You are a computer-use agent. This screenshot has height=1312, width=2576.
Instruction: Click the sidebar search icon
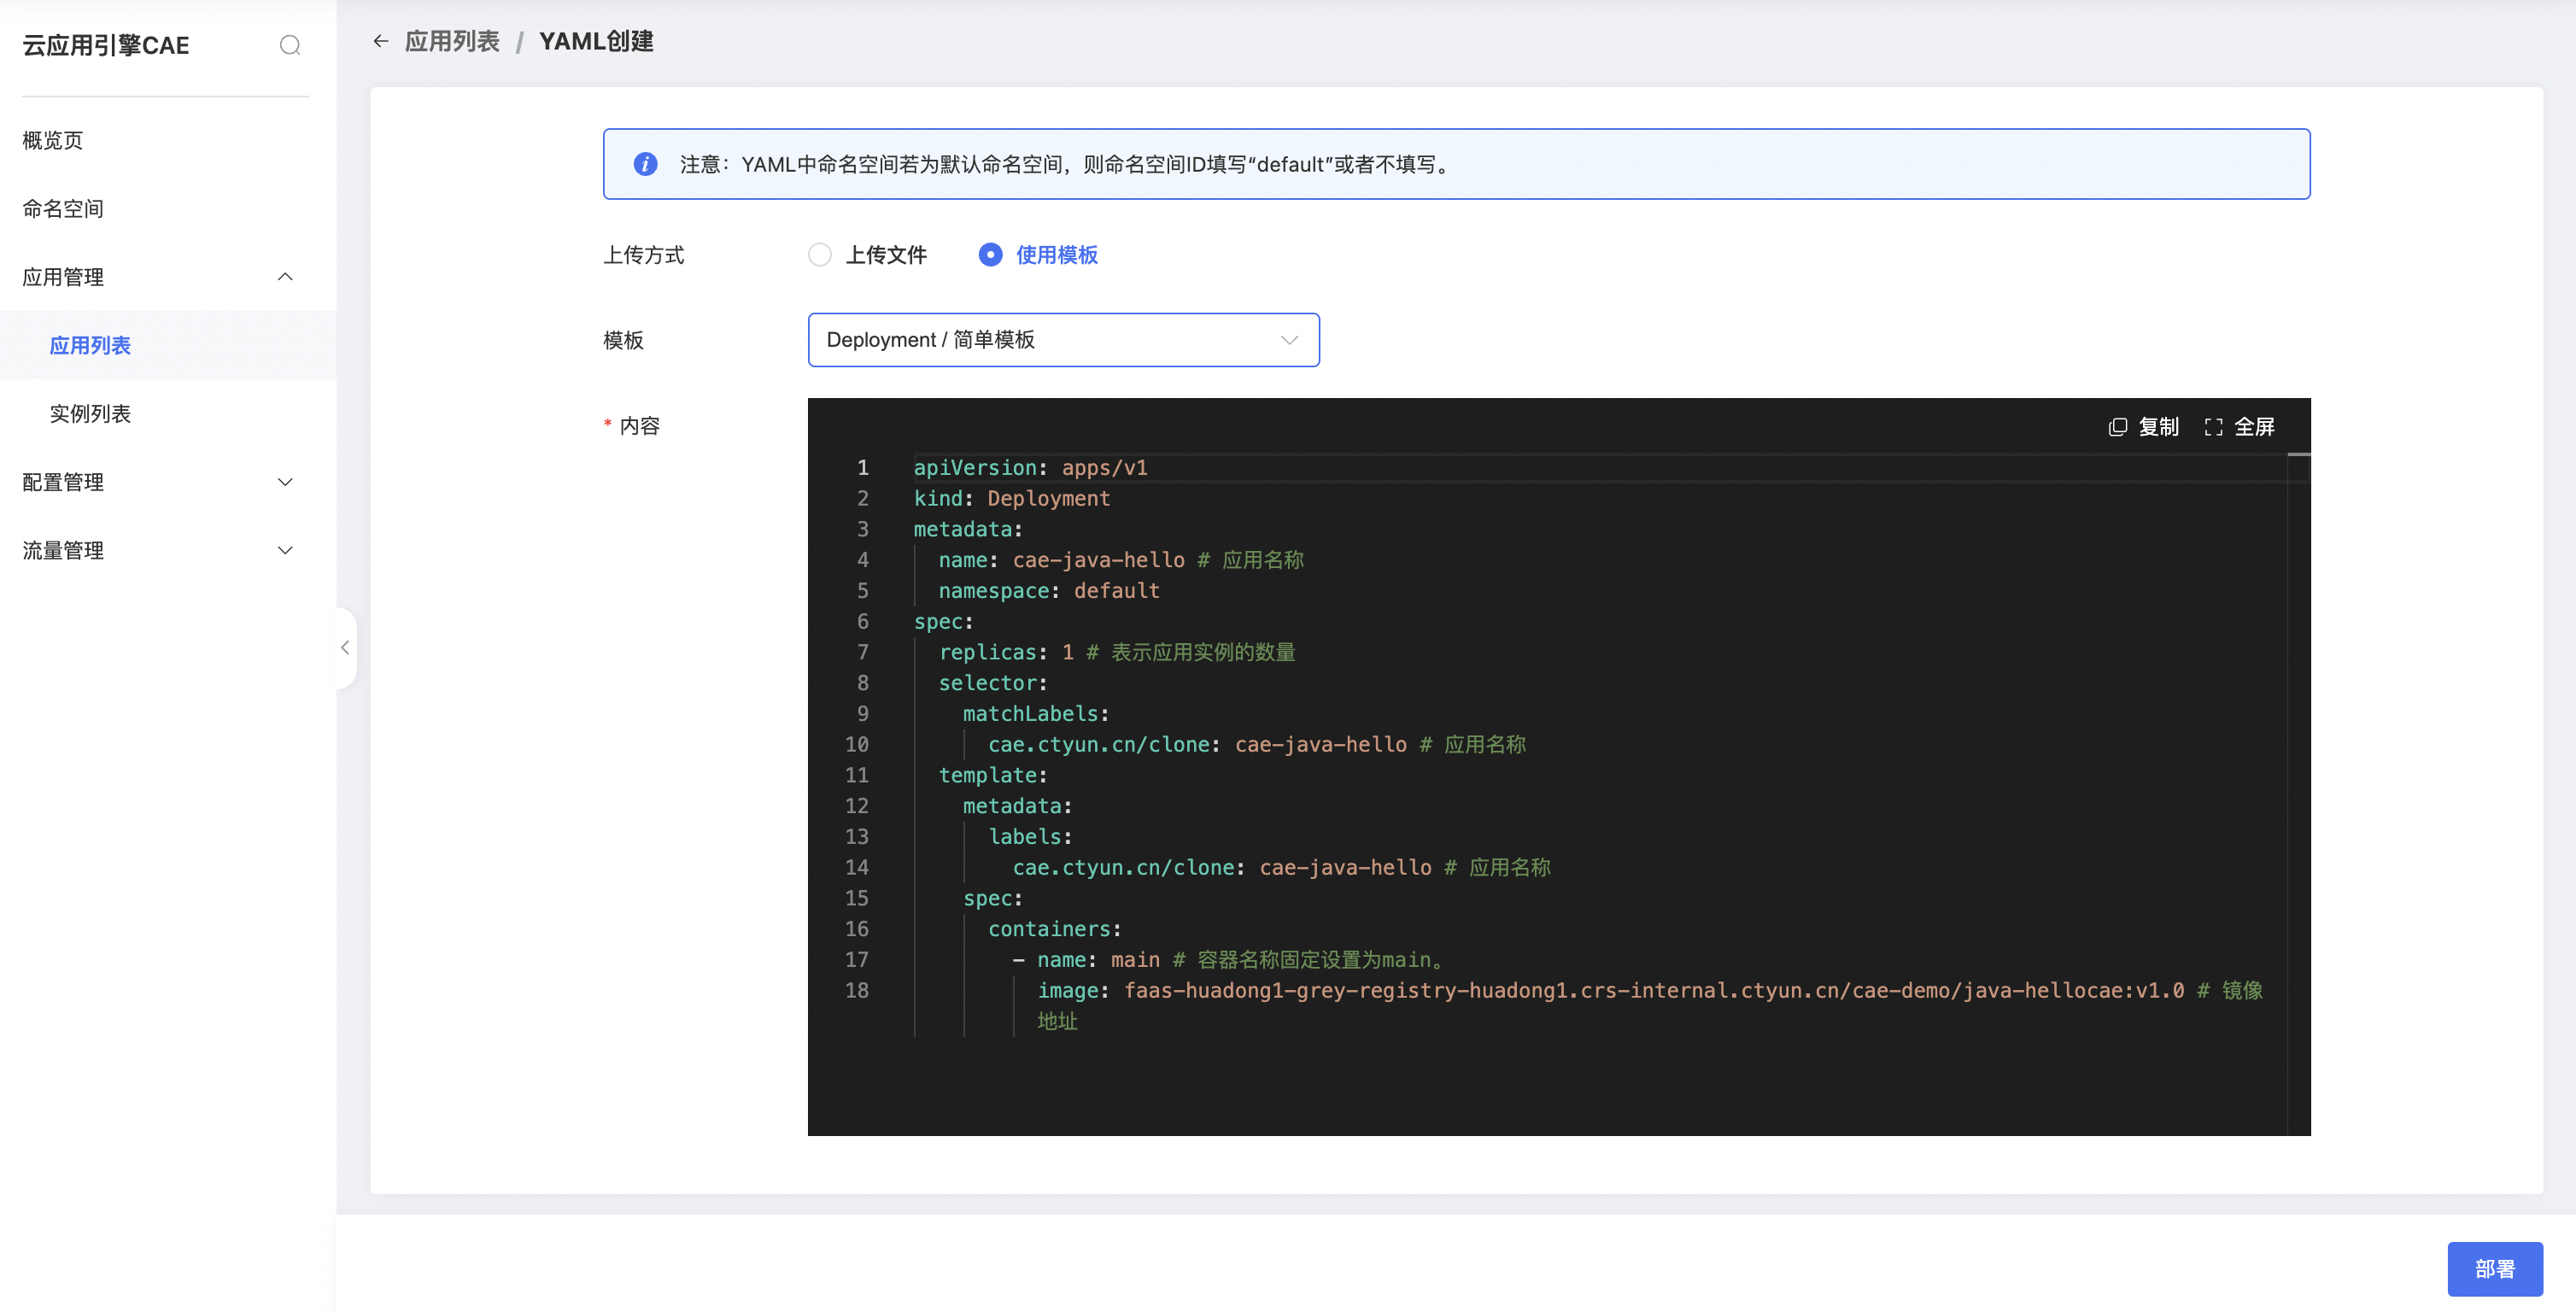click(x=290, y=45)
